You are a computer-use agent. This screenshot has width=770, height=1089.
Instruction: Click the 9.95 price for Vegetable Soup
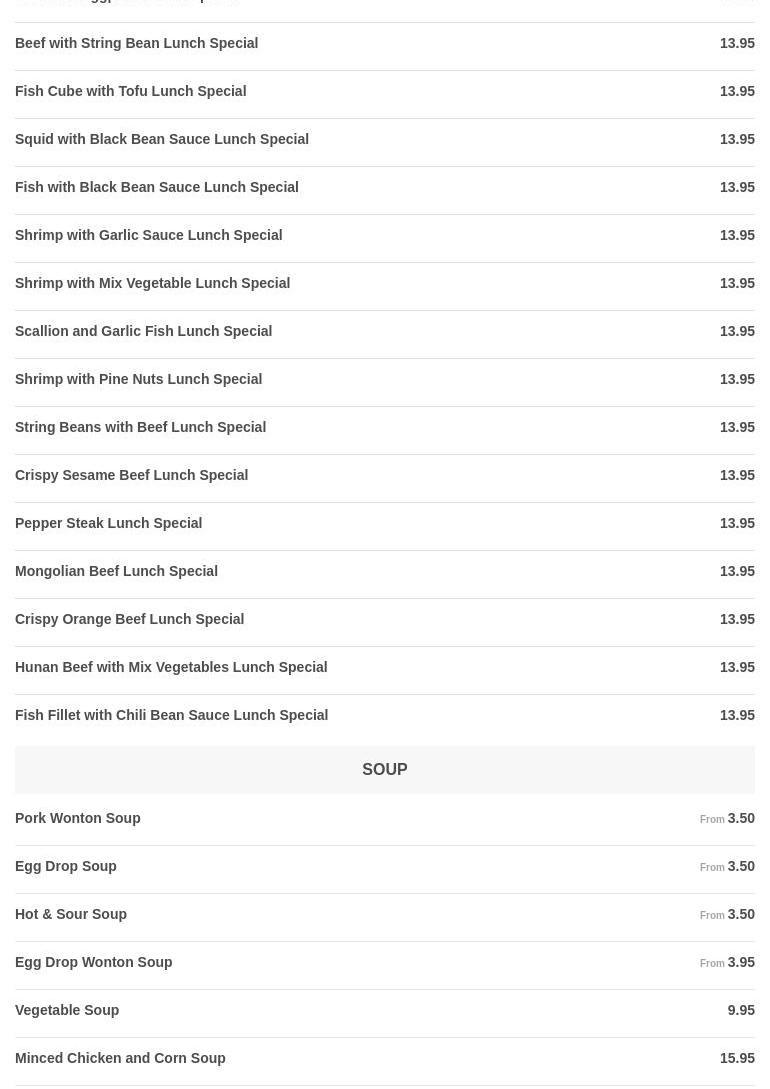[740, 1010]
